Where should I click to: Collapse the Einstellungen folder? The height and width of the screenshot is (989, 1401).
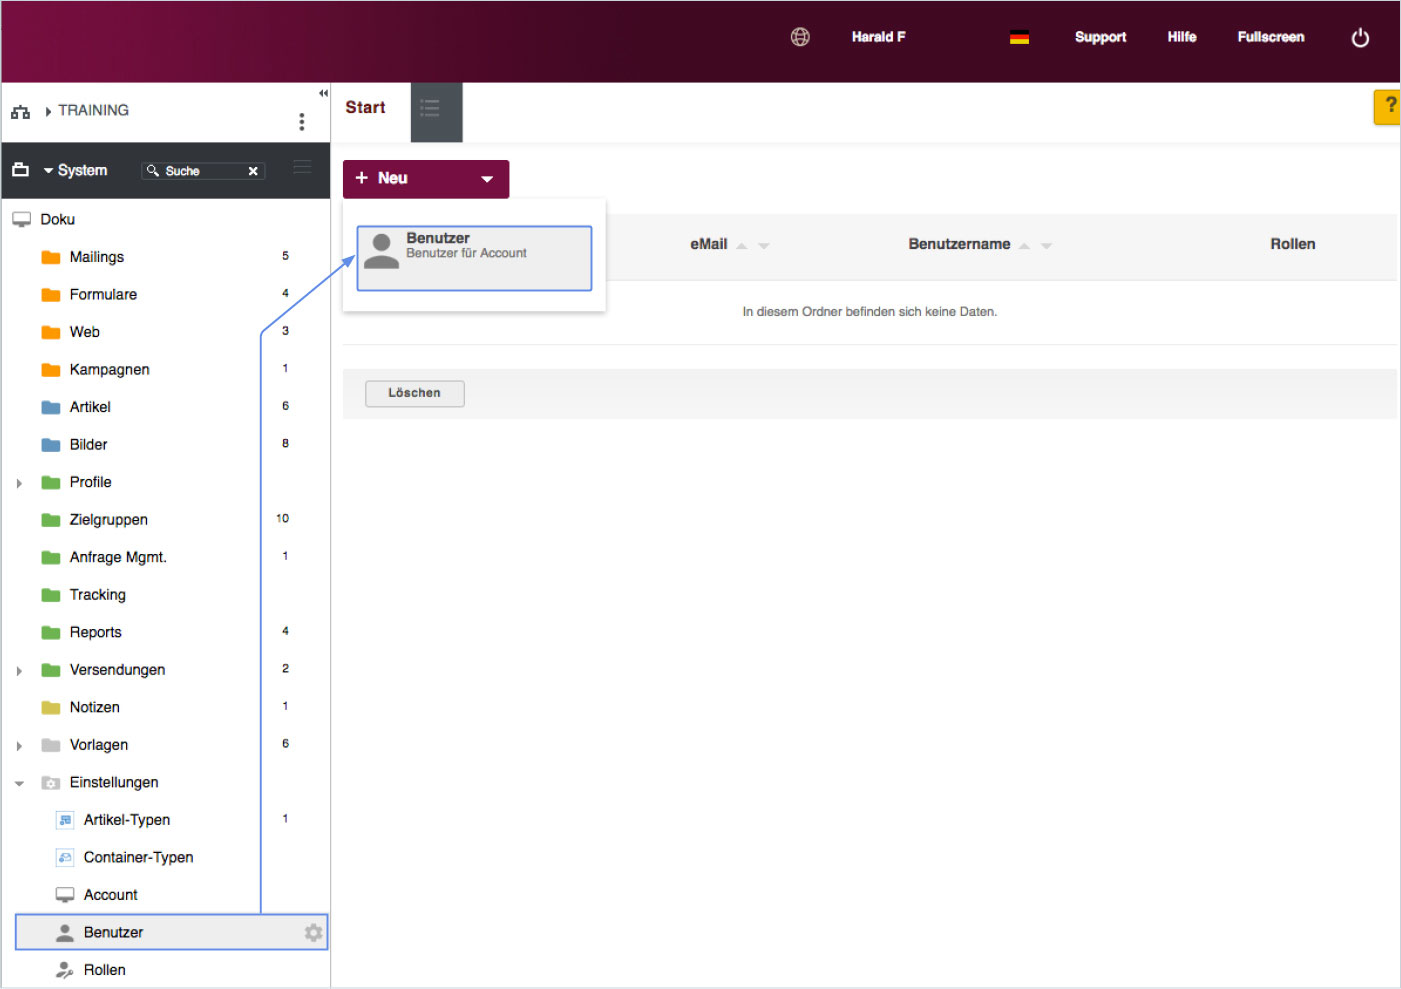pyautogui.click(x=19, y=783)
